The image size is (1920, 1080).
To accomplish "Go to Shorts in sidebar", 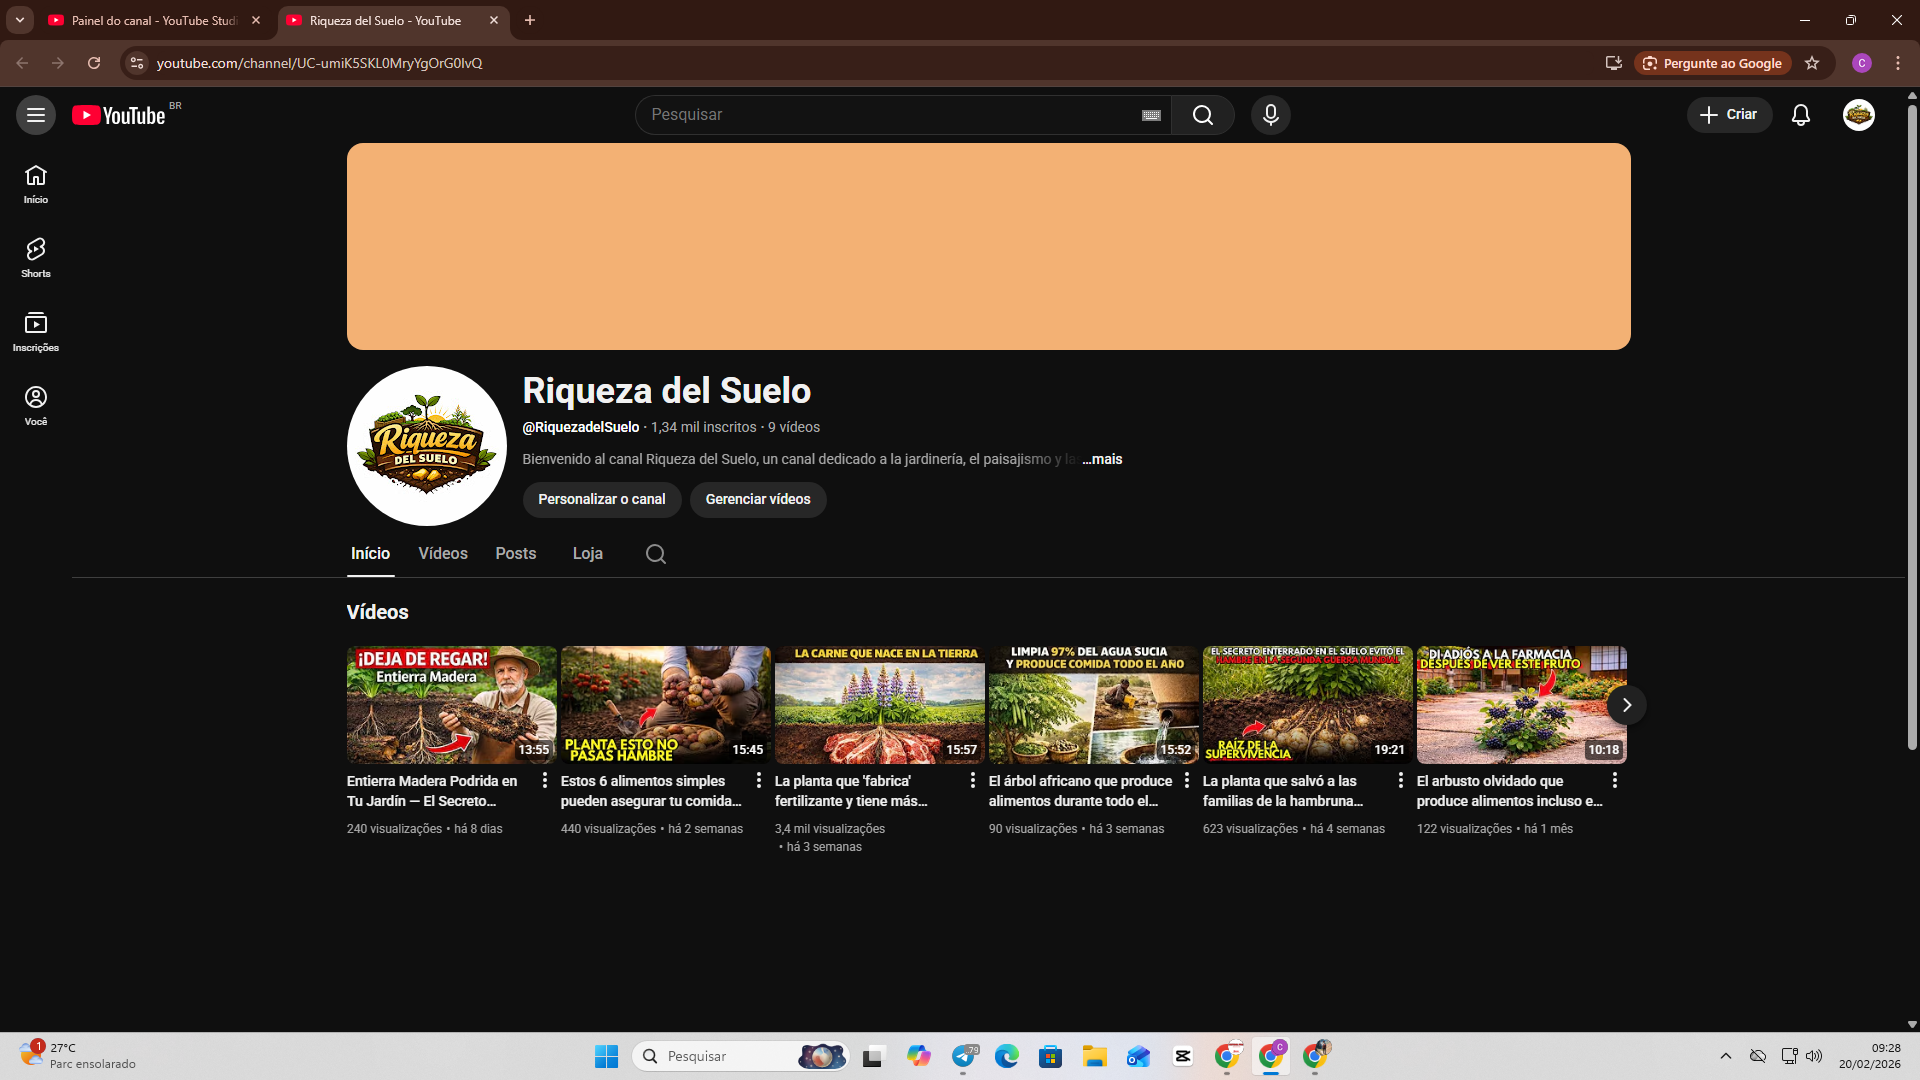I will (36, 257).
